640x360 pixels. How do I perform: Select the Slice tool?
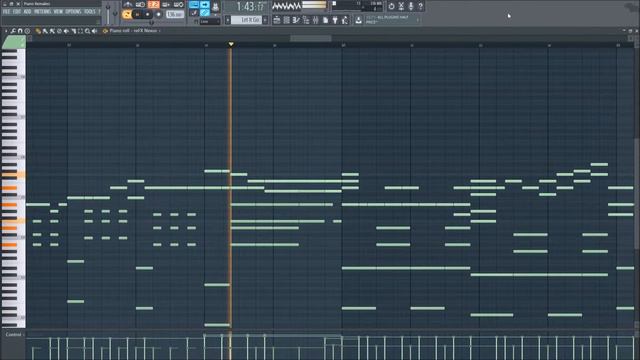pos(73,31)
